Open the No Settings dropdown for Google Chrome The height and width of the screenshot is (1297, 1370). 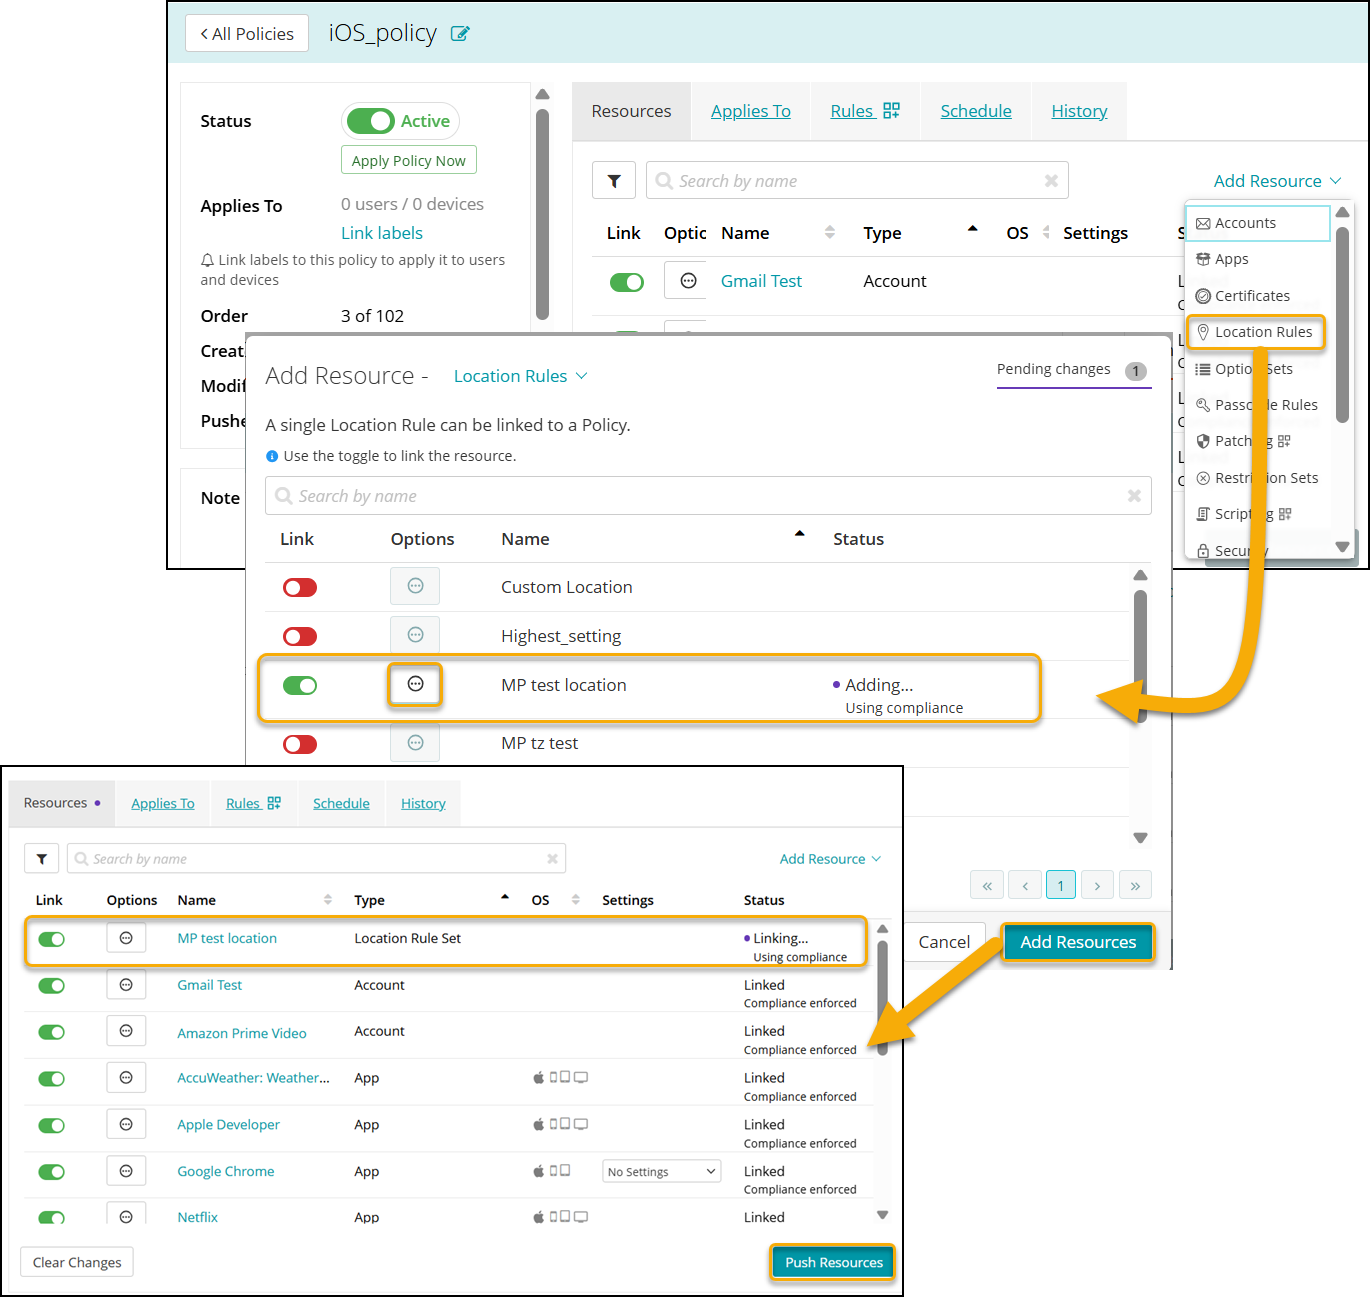[662, 1172]
